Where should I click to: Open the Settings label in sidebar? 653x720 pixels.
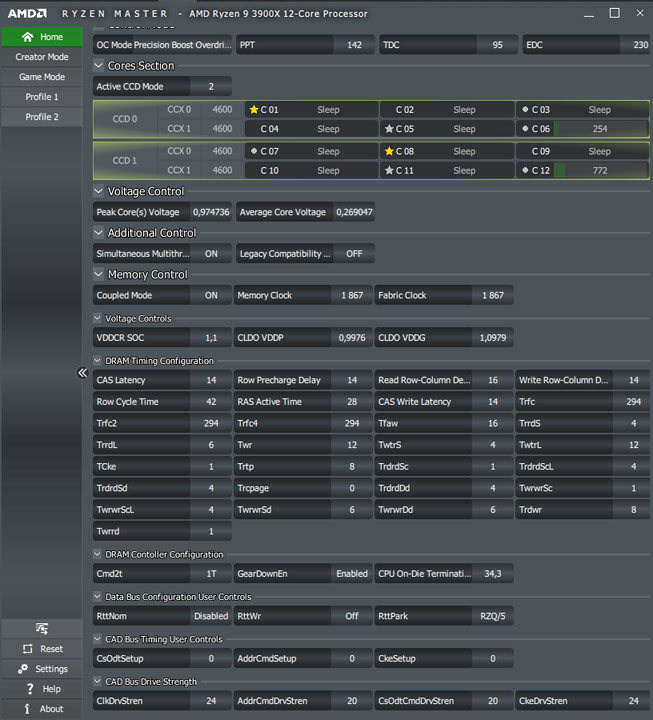click(x=51, y=669)
